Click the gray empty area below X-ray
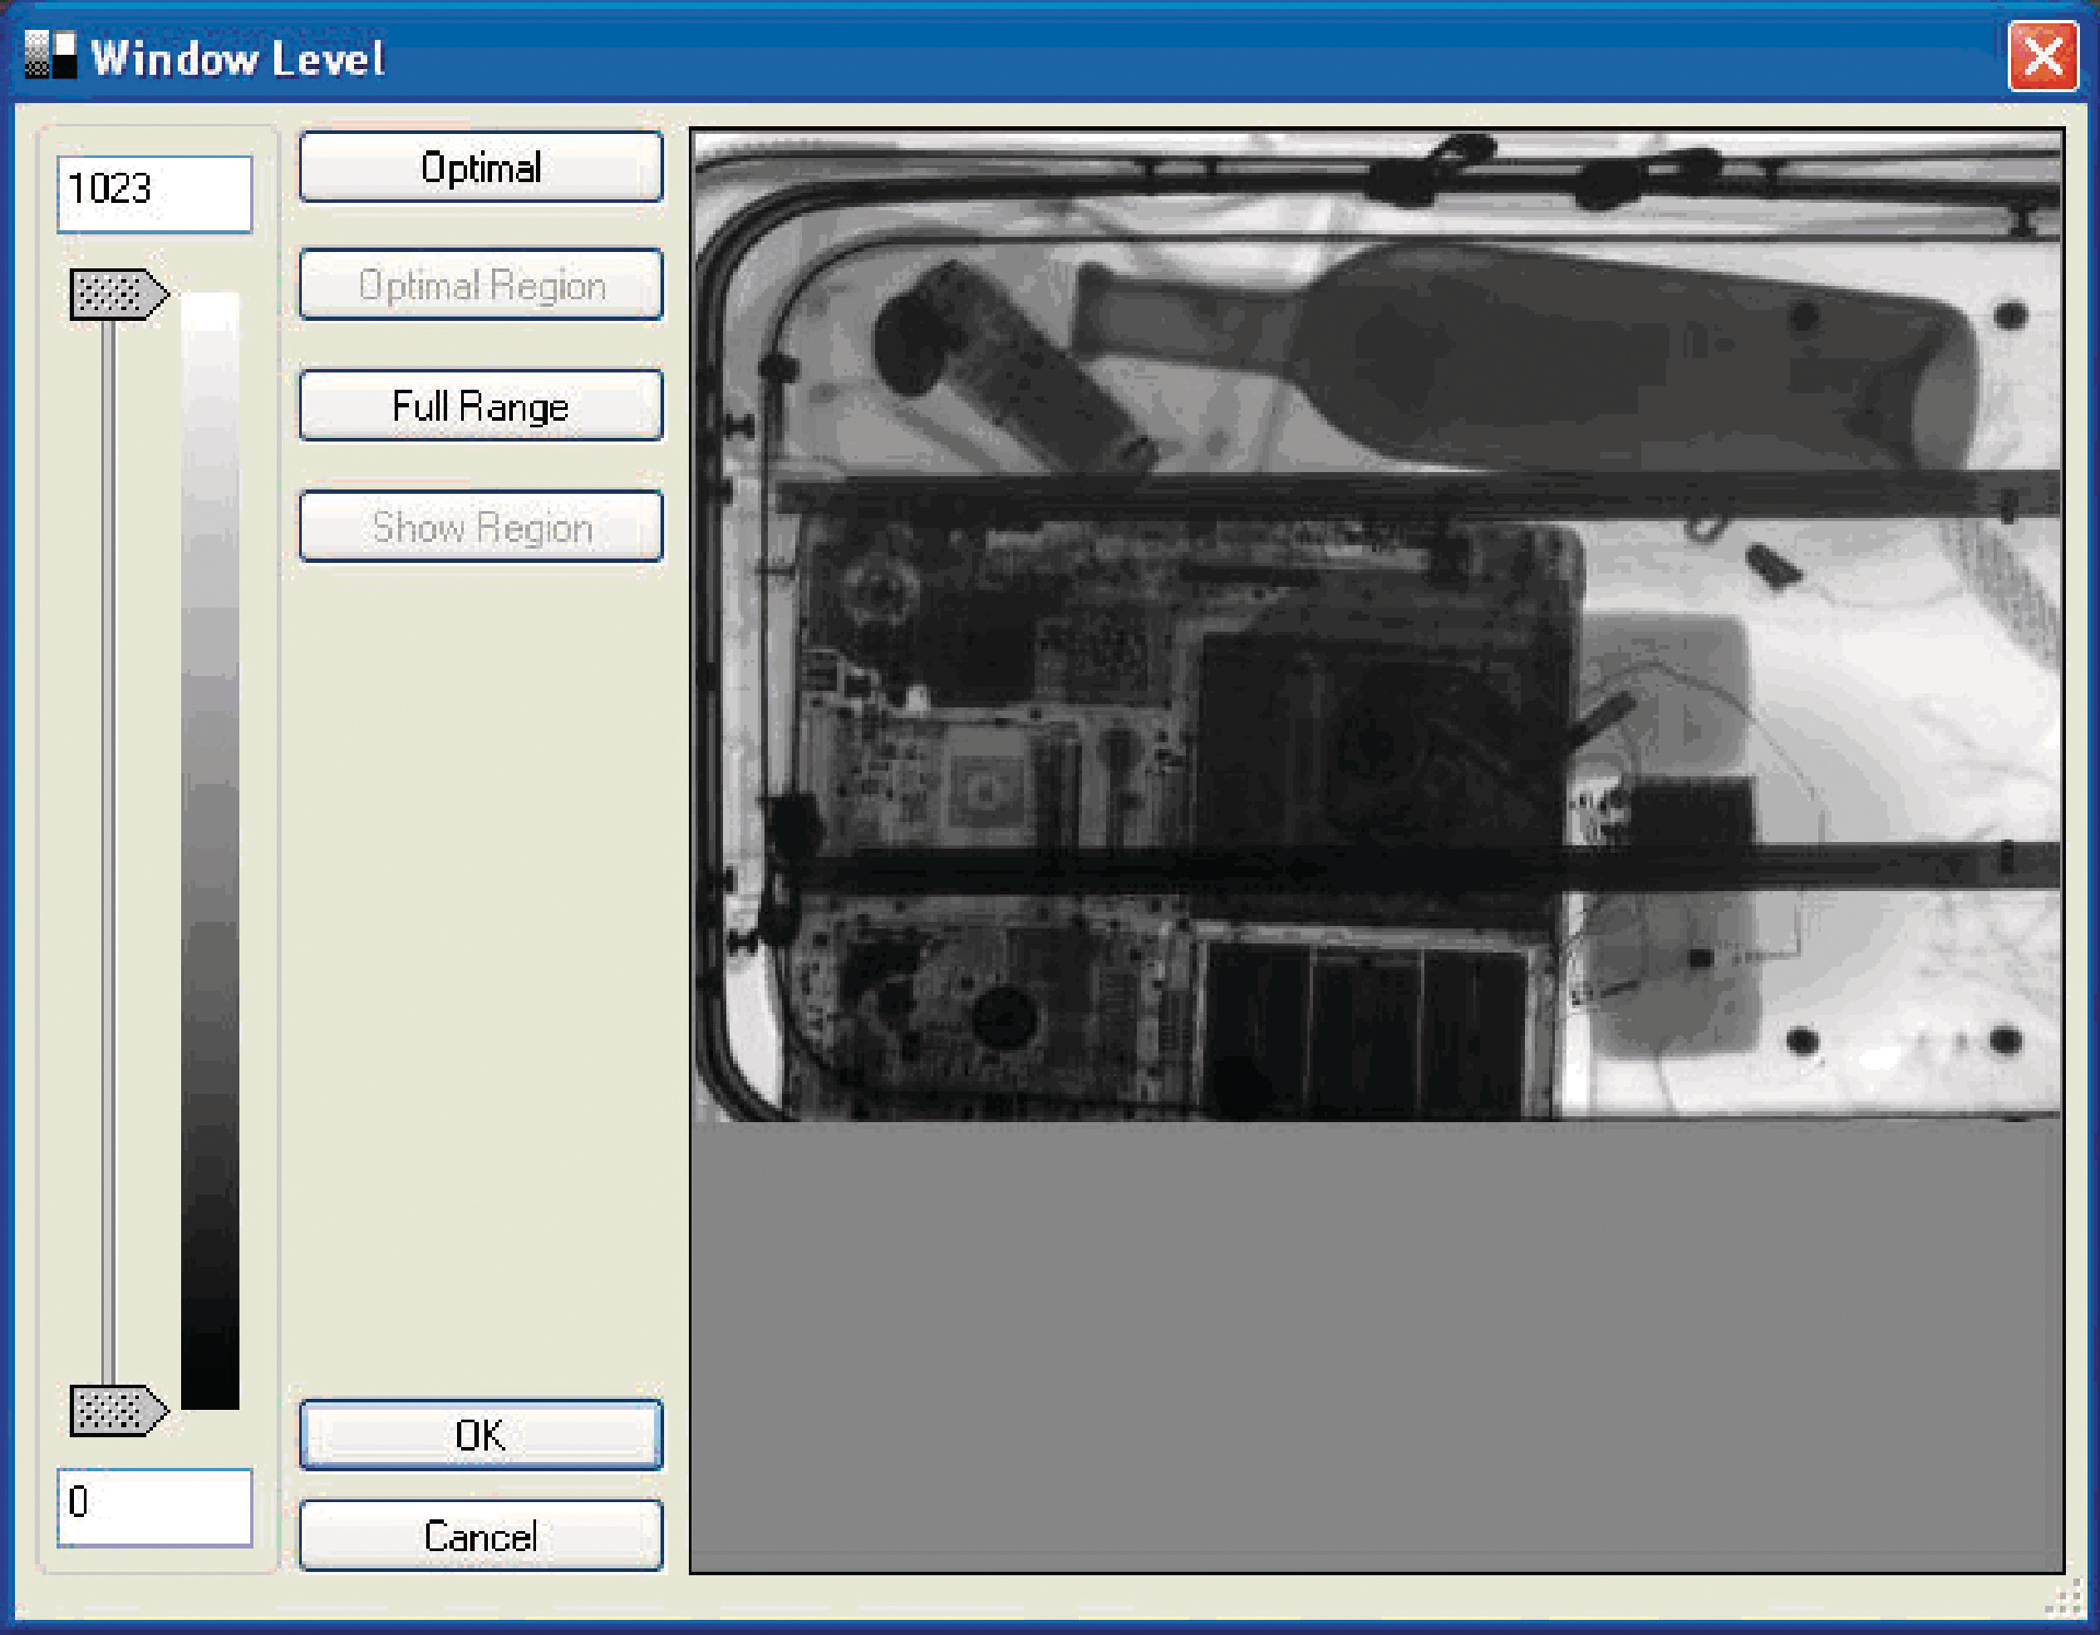The width and height of the screenshot is (2100, 1635). (1376, 1345)
